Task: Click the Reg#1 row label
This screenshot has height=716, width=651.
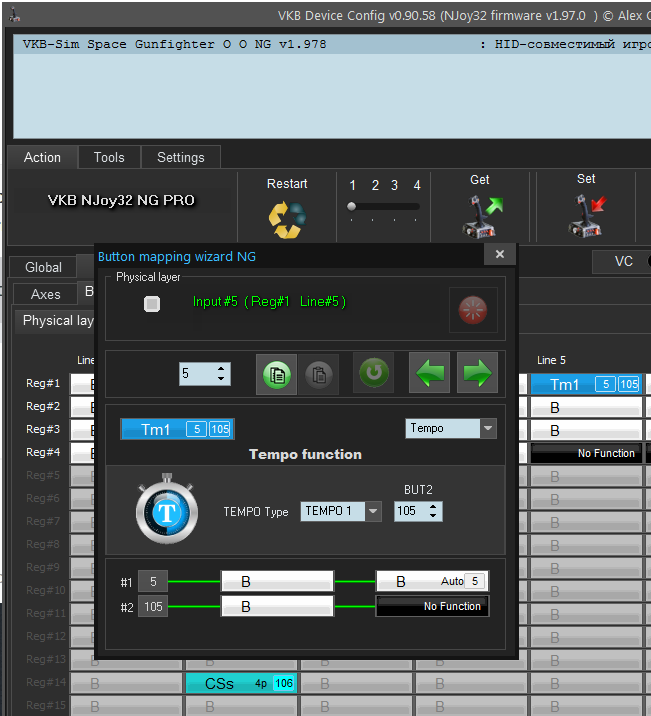Action: tap(43, 383)
